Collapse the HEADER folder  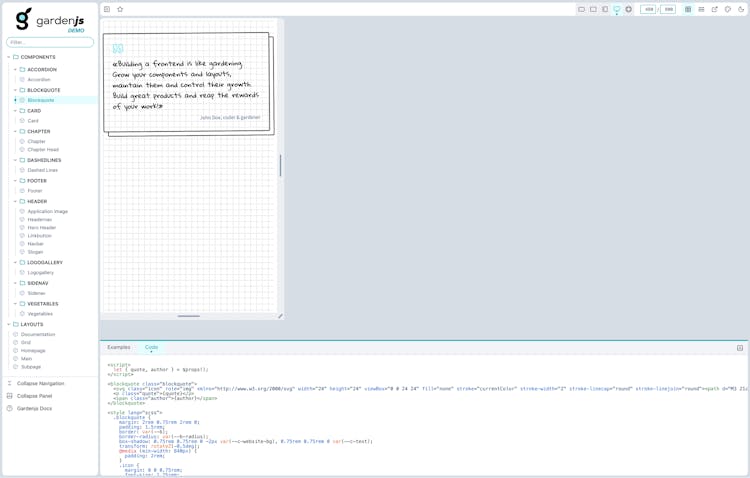tap(15, 201)
